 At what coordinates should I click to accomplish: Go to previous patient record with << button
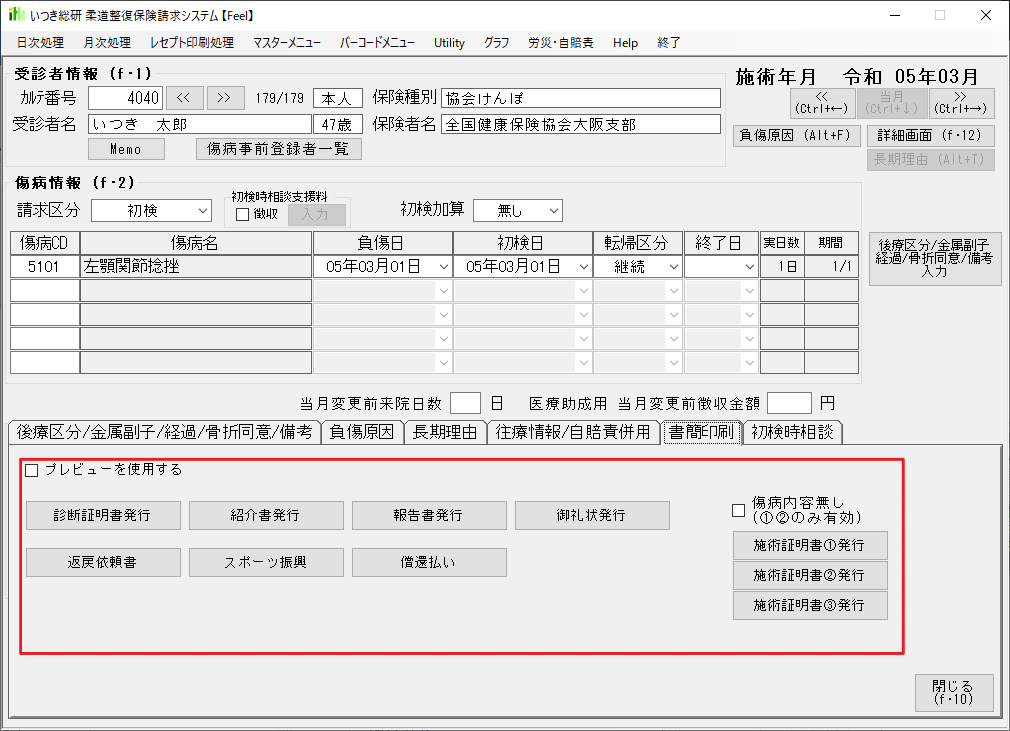184,97
